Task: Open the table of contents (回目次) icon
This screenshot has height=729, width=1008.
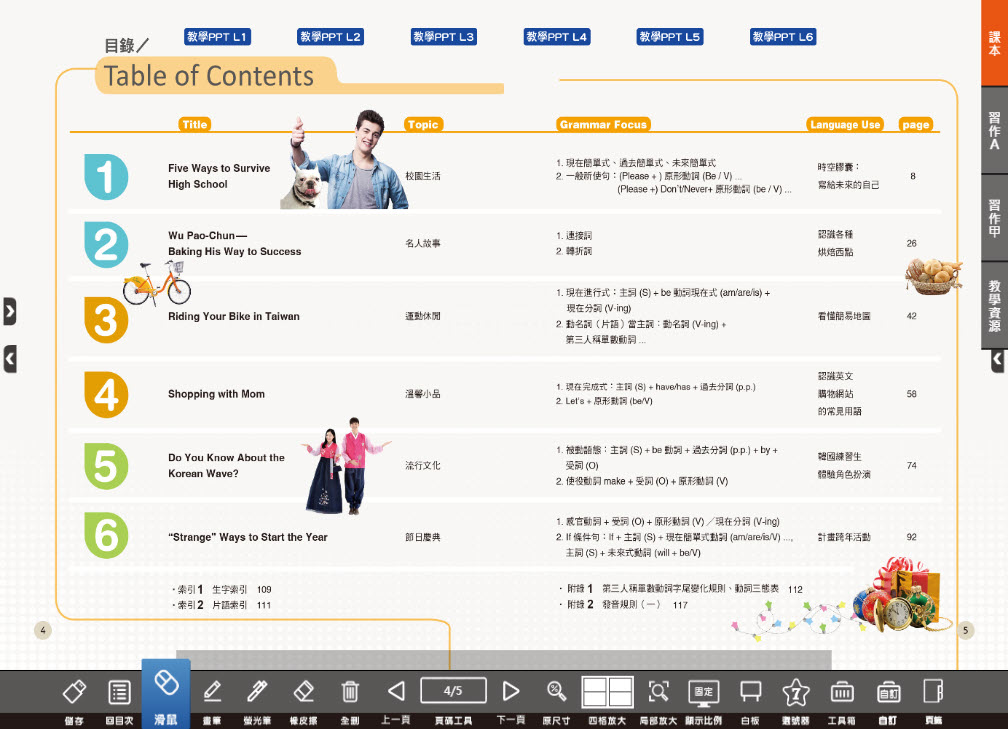Action: tap(120, 692)
